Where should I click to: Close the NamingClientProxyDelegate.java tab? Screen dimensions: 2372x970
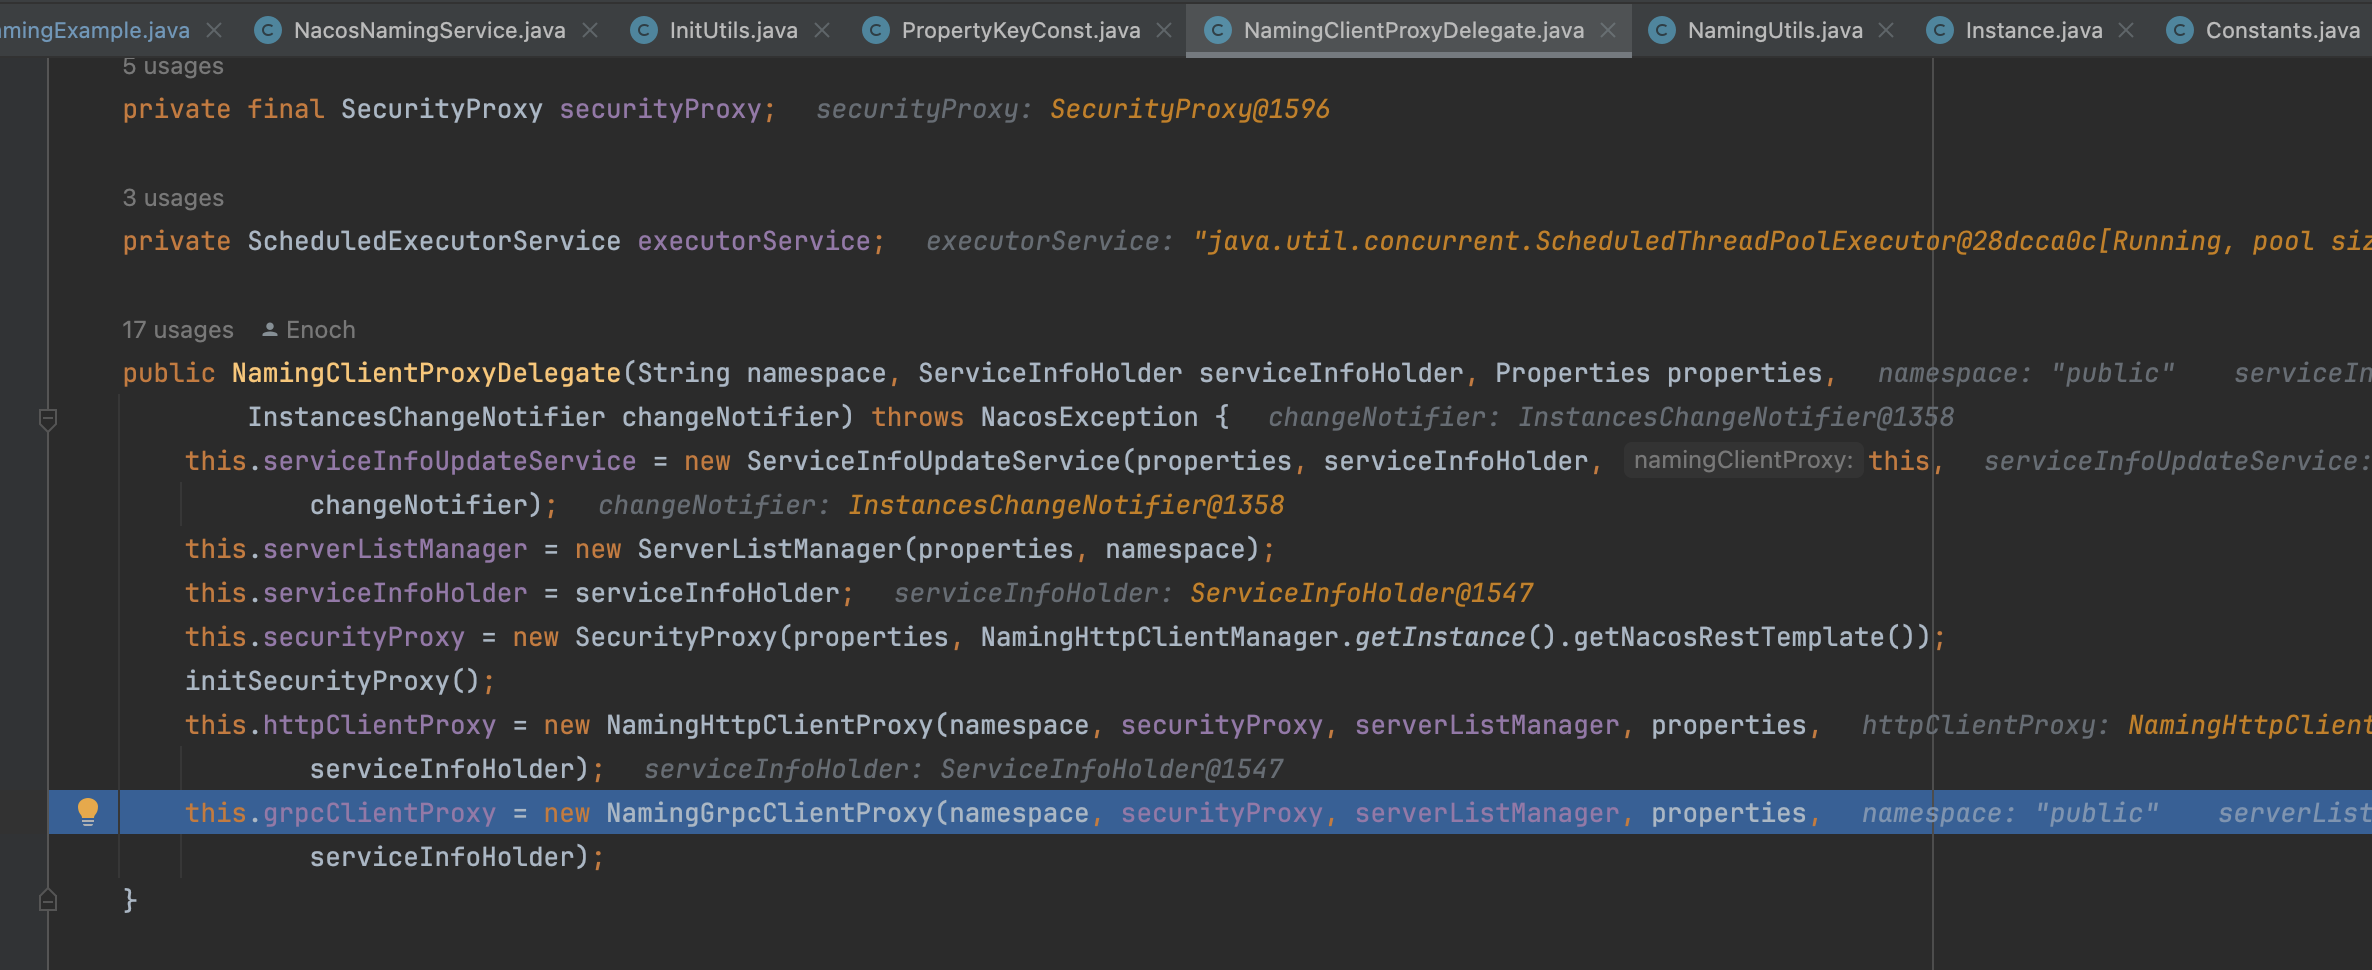pos(1608,30)
